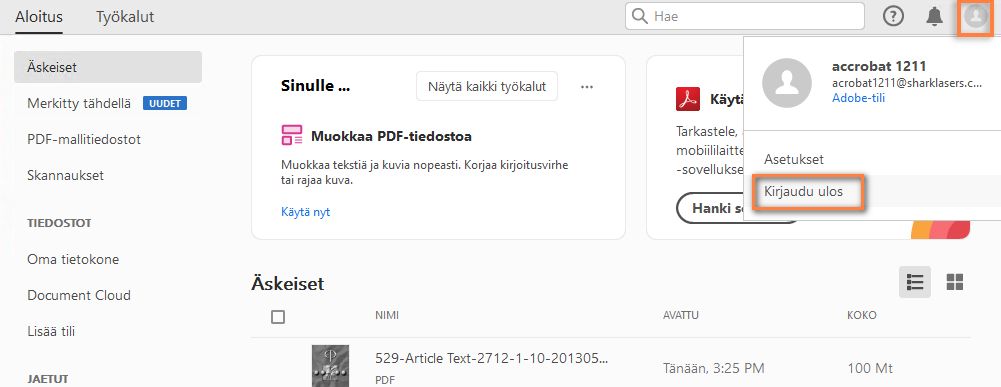This screenshot has width=1001, height=387.
Task: Click the Tänään, 3:25 PM cell
Action: click(x=714, y=368)
